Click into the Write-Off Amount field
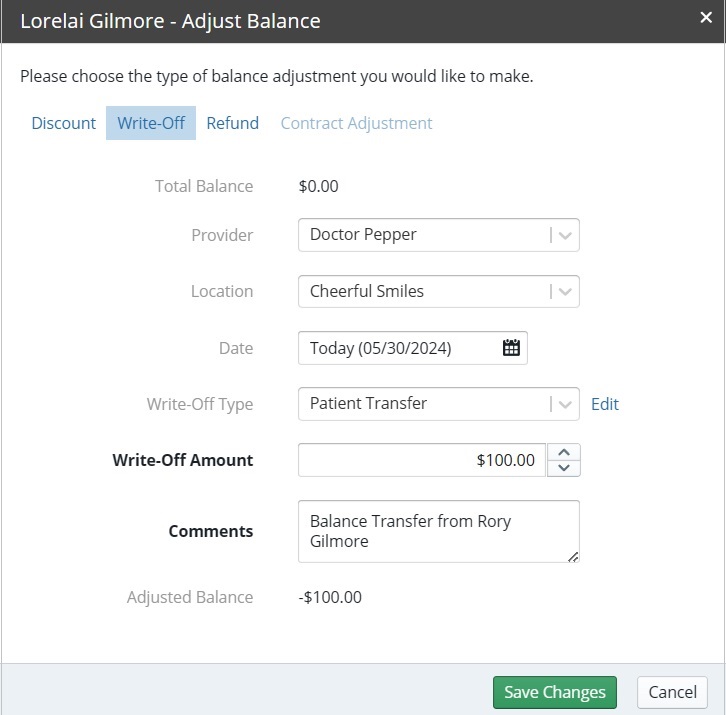This screenshot has width=726, height=715. [x=422, y=460]
